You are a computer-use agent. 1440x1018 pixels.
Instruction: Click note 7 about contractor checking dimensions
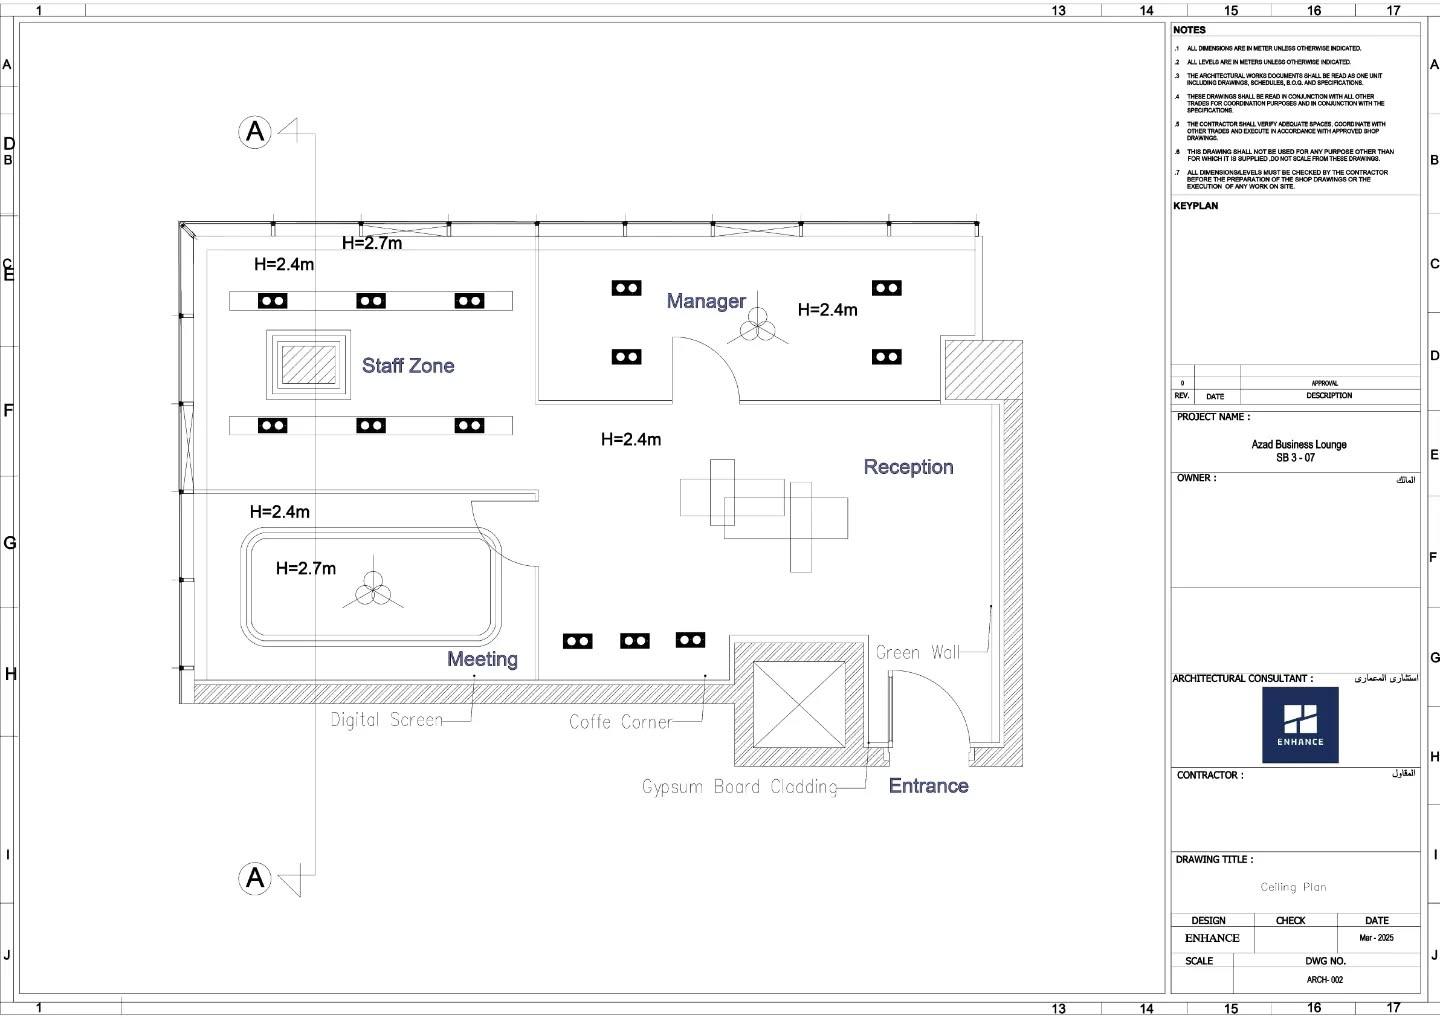coord(1287,179)
